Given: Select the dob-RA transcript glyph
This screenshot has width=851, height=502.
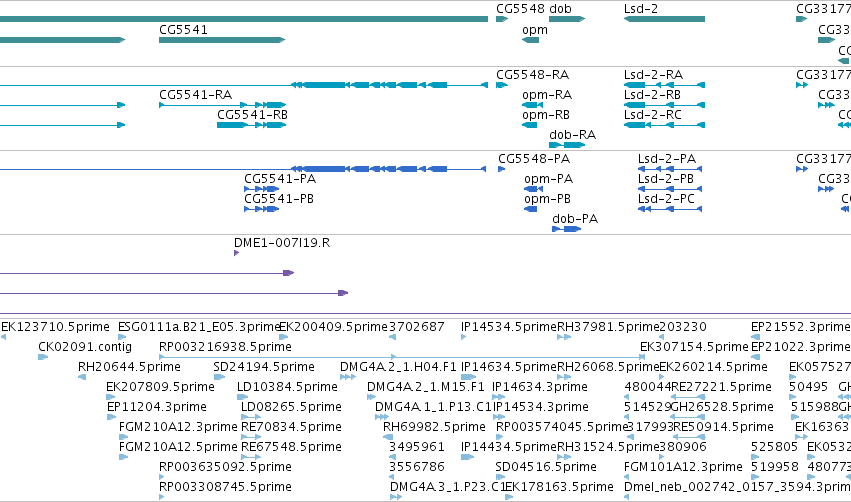Looking at the screenshot, I should click(567, 145).
